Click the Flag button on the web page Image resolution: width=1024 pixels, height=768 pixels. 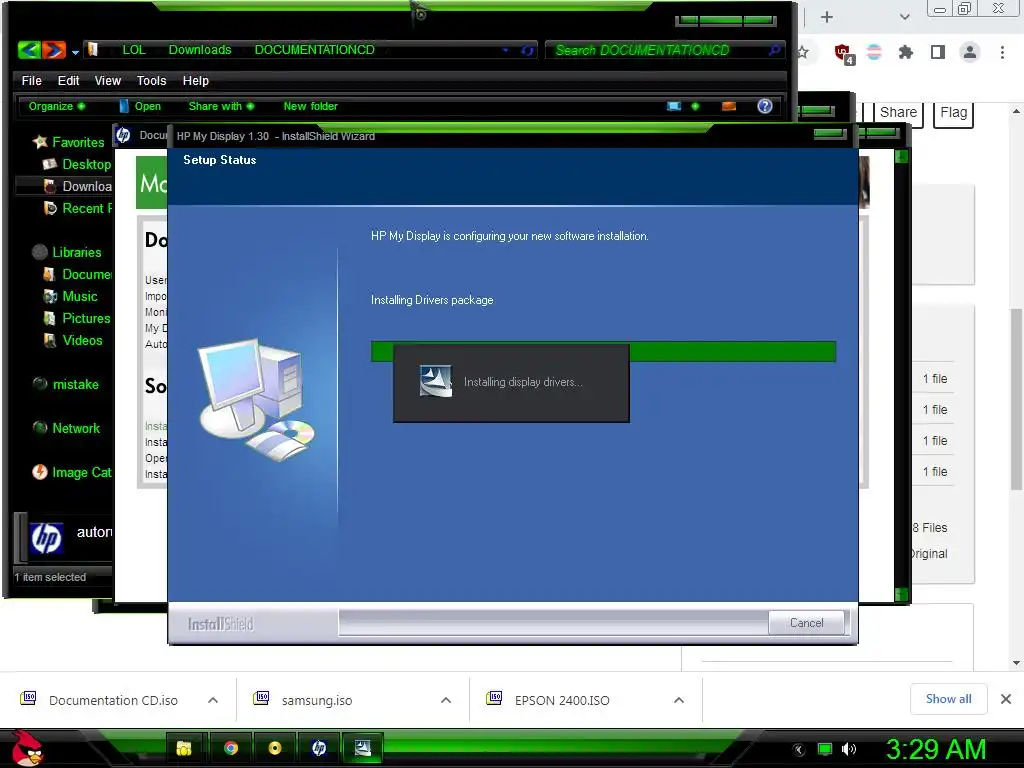click(x=953, y=113)
